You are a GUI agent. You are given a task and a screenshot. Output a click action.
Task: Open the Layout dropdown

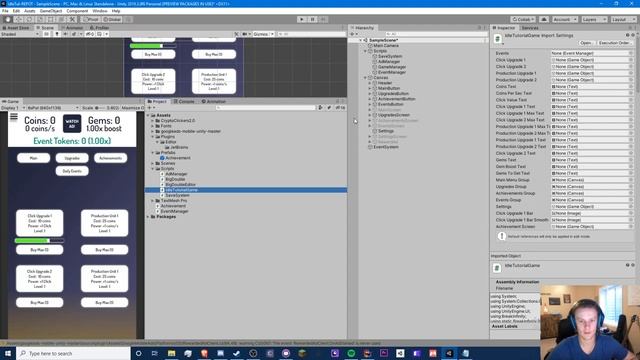[x=623, y=19]
